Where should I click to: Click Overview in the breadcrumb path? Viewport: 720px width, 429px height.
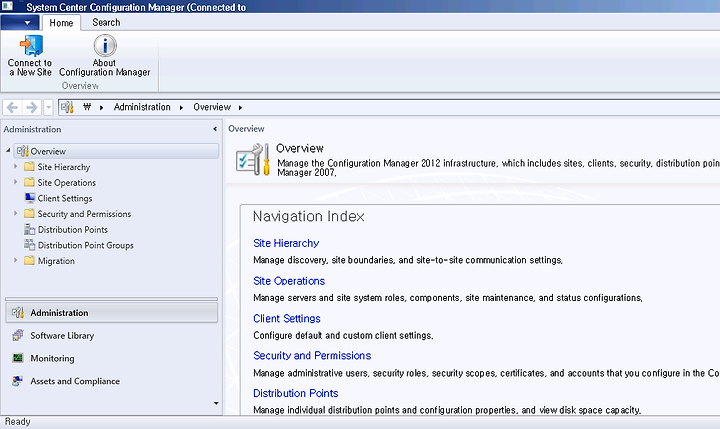[x=212, y=107]
